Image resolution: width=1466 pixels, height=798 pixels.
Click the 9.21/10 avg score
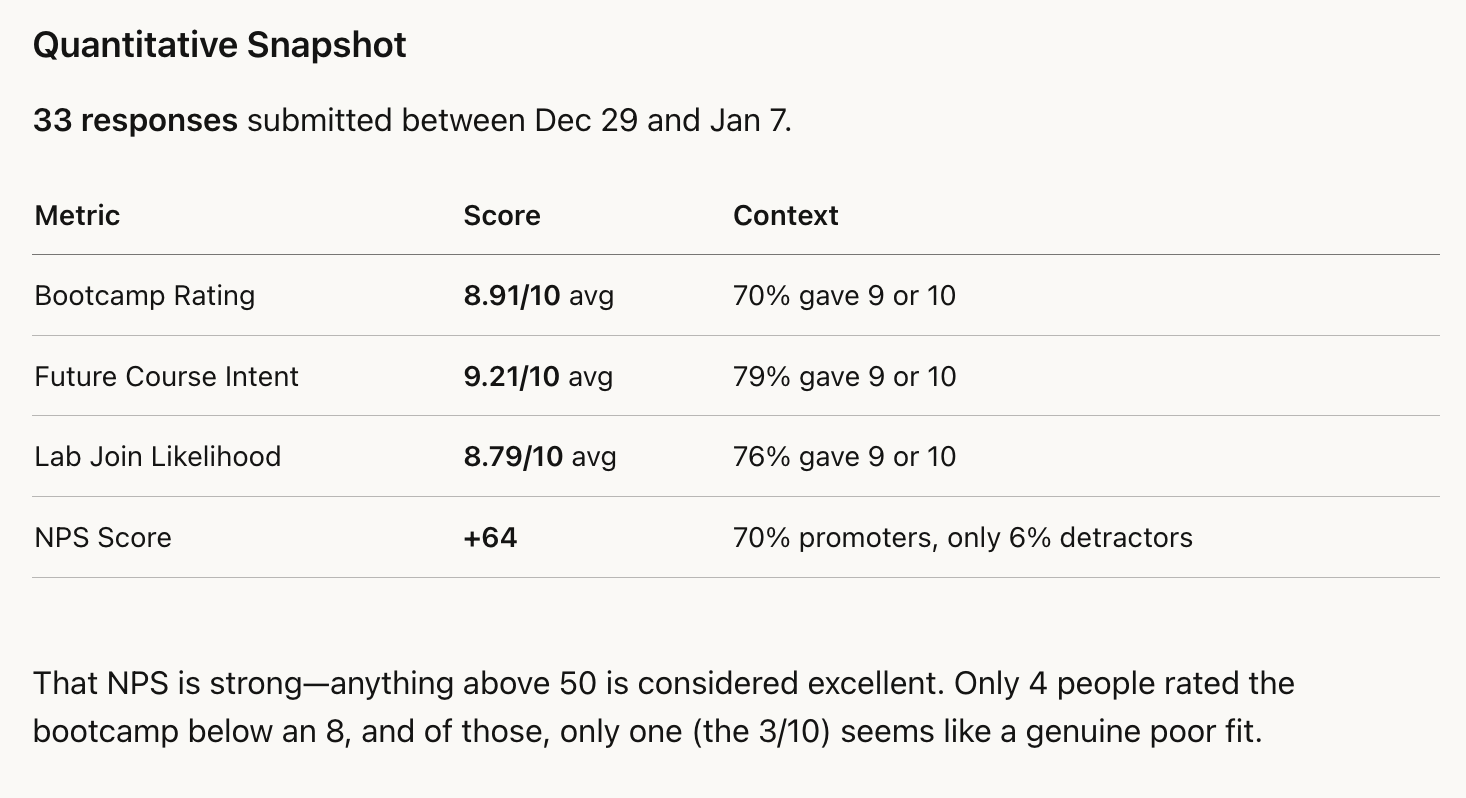(x=538, y=377)
